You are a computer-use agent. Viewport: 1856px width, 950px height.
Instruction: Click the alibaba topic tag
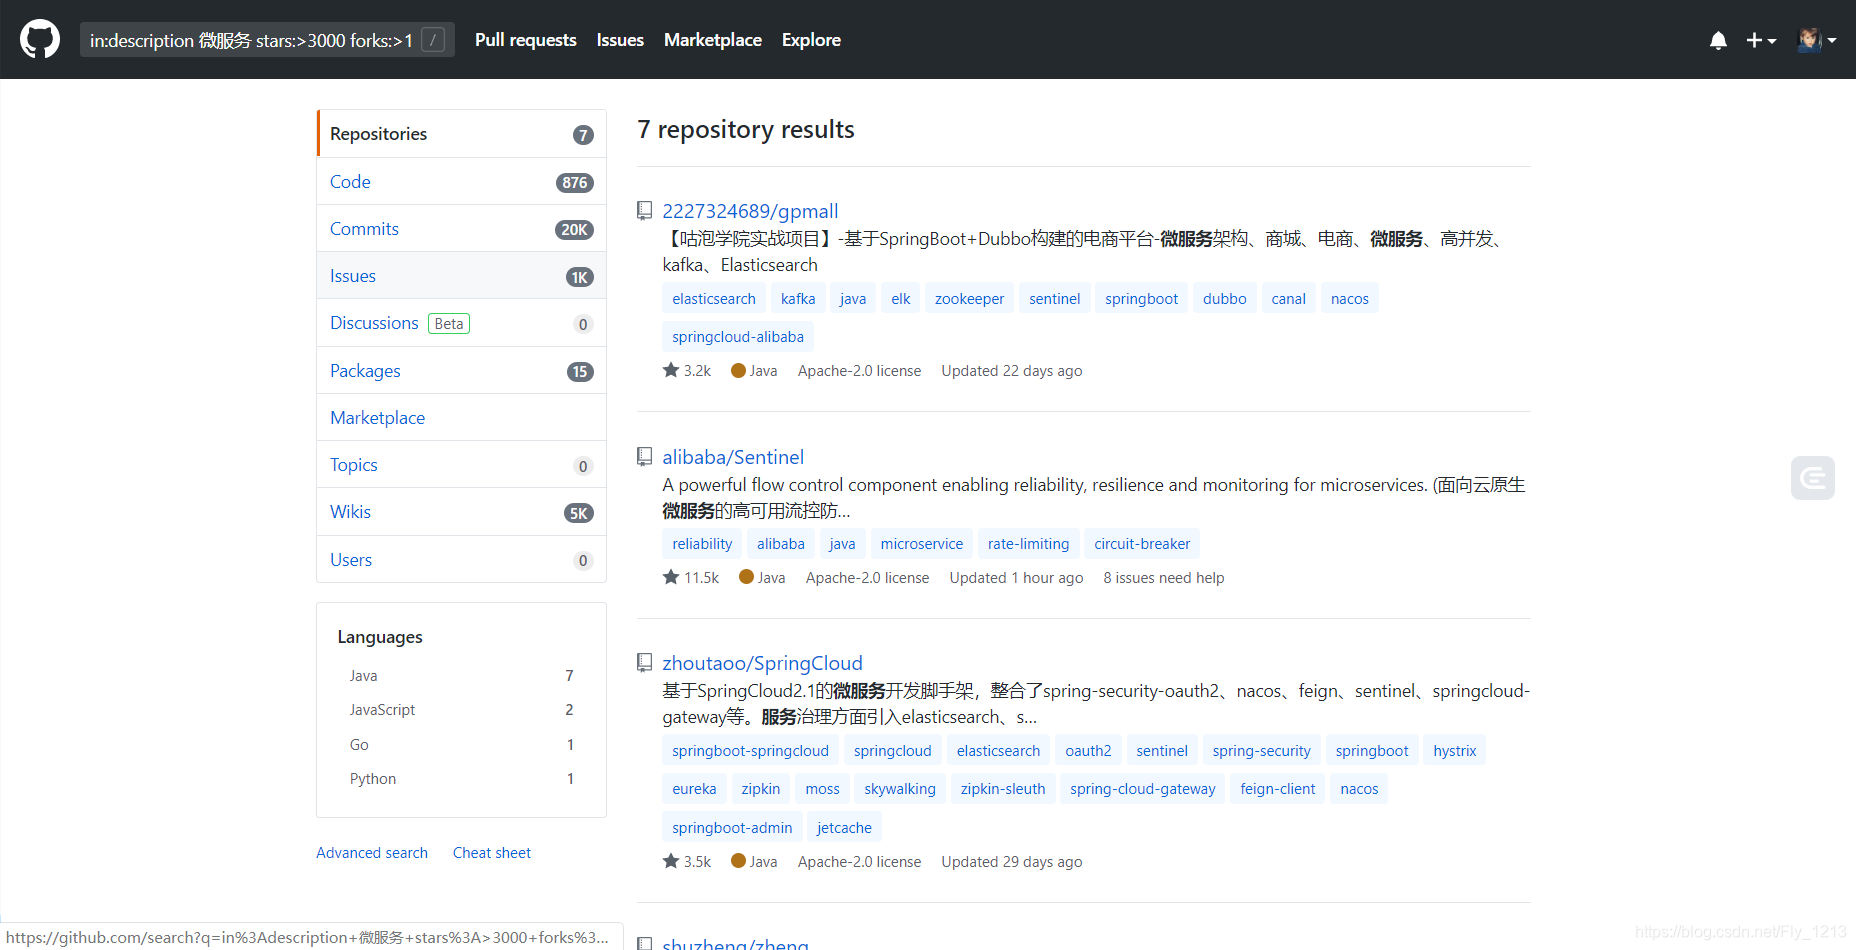781,544
